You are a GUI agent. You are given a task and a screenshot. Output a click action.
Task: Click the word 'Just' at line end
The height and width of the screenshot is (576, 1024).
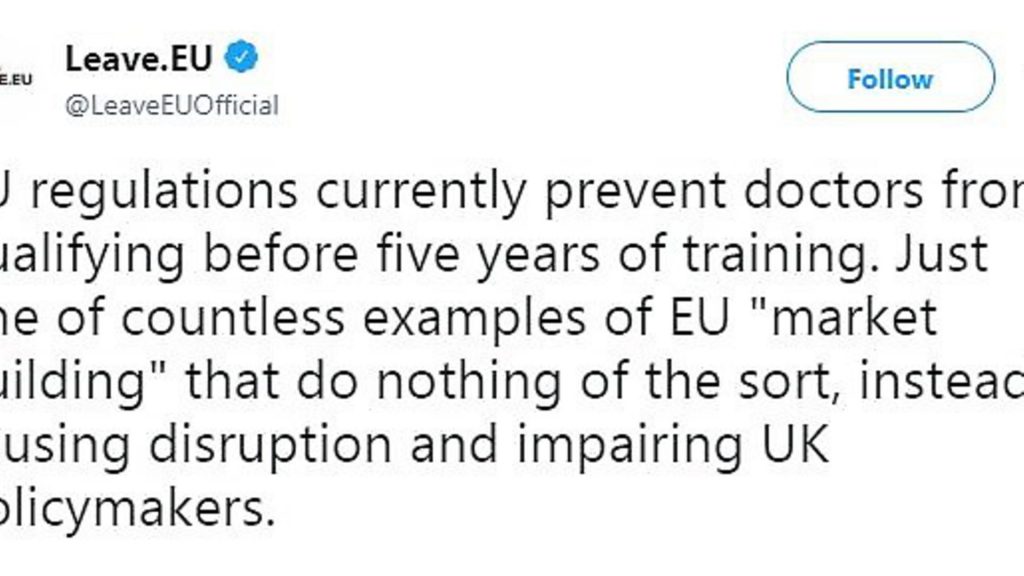tap(941, 254)
